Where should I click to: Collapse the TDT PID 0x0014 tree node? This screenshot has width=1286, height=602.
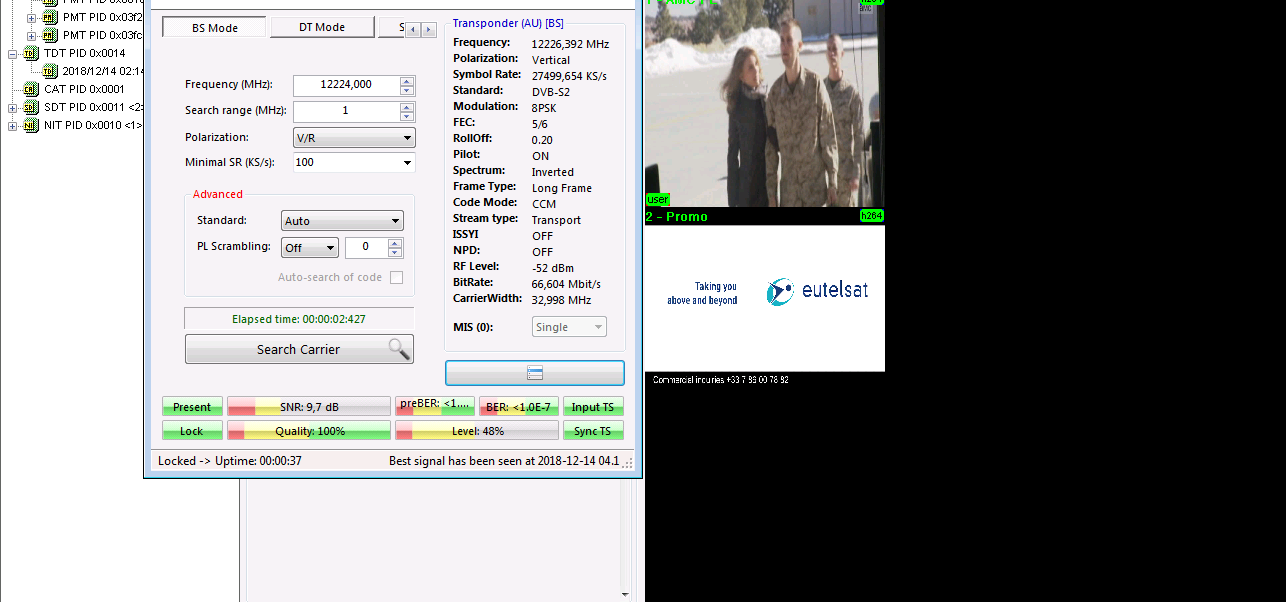pos(13,54)
